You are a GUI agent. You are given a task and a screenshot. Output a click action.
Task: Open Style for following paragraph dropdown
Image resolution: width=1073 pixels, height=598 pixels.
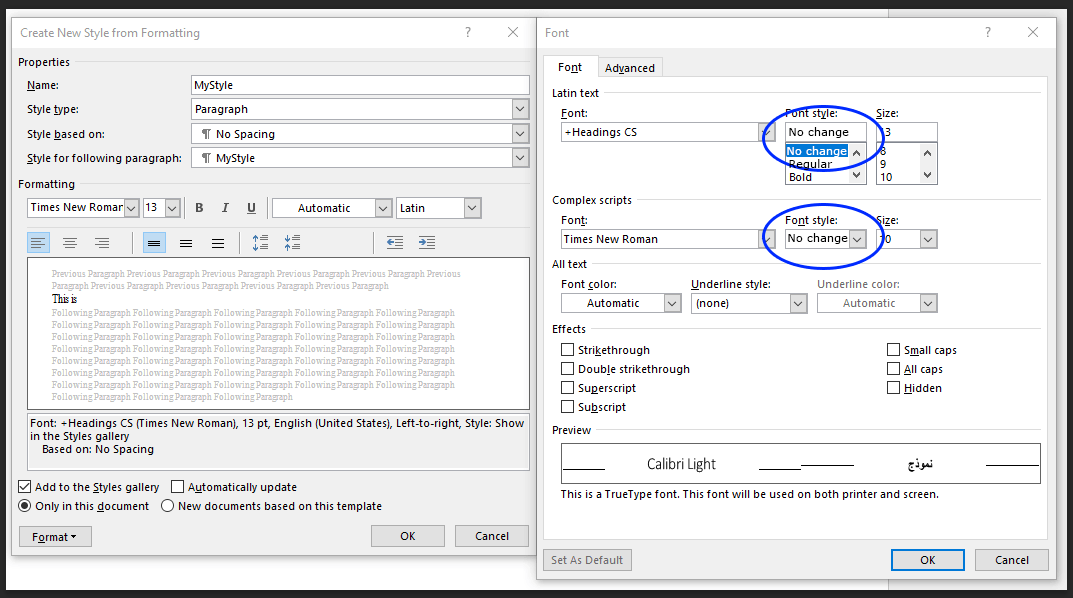click(520, 158)
